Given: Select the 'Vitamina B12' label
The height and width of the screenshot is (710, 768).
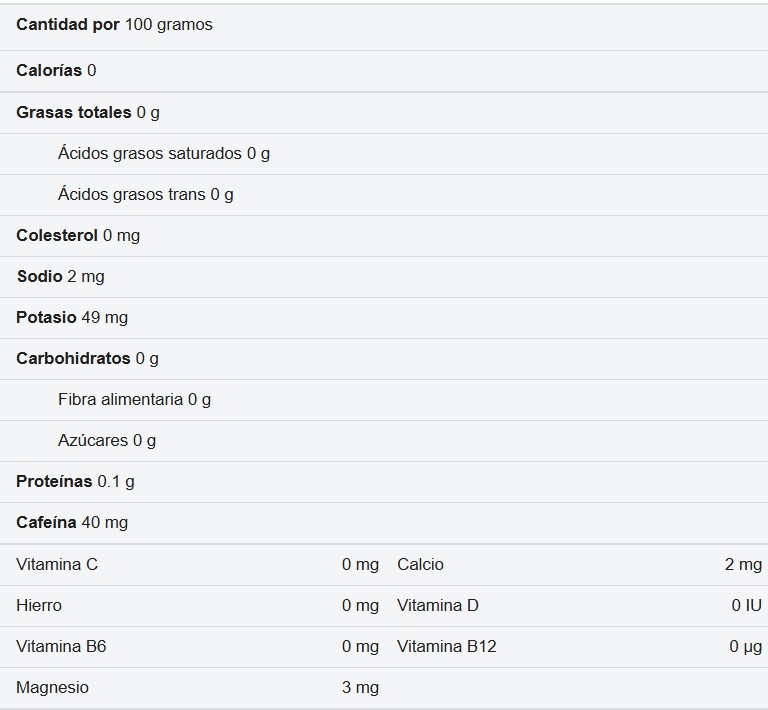Looking at the screenshot, I should 446,647.
